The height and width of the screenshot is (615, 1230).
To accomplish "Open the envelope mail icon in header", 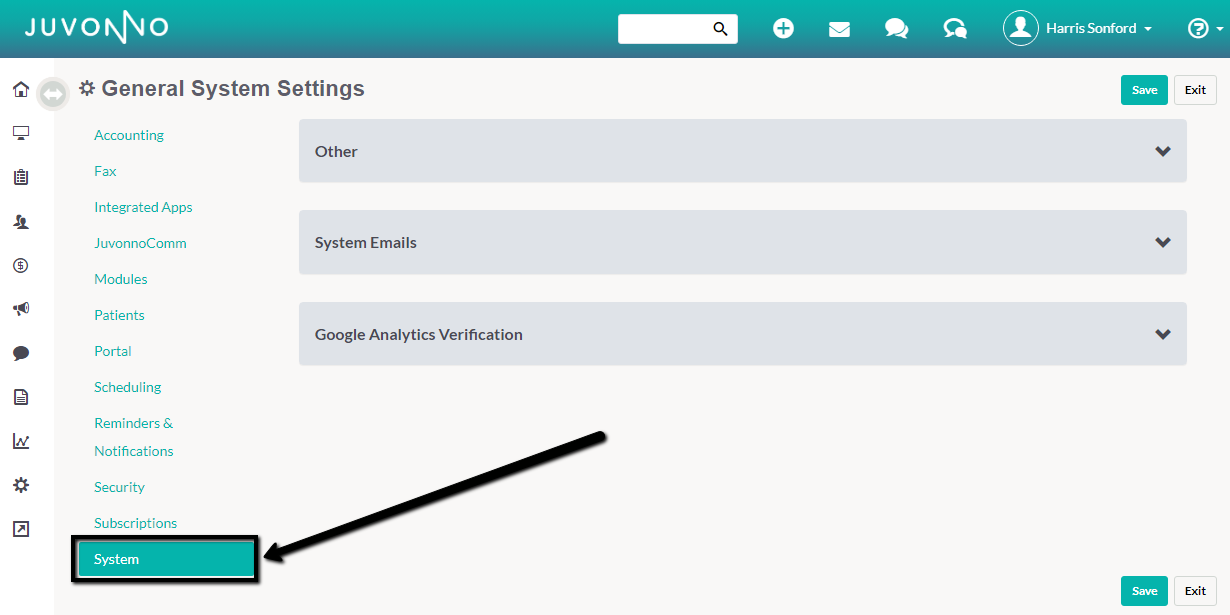I will pos(839,29).
